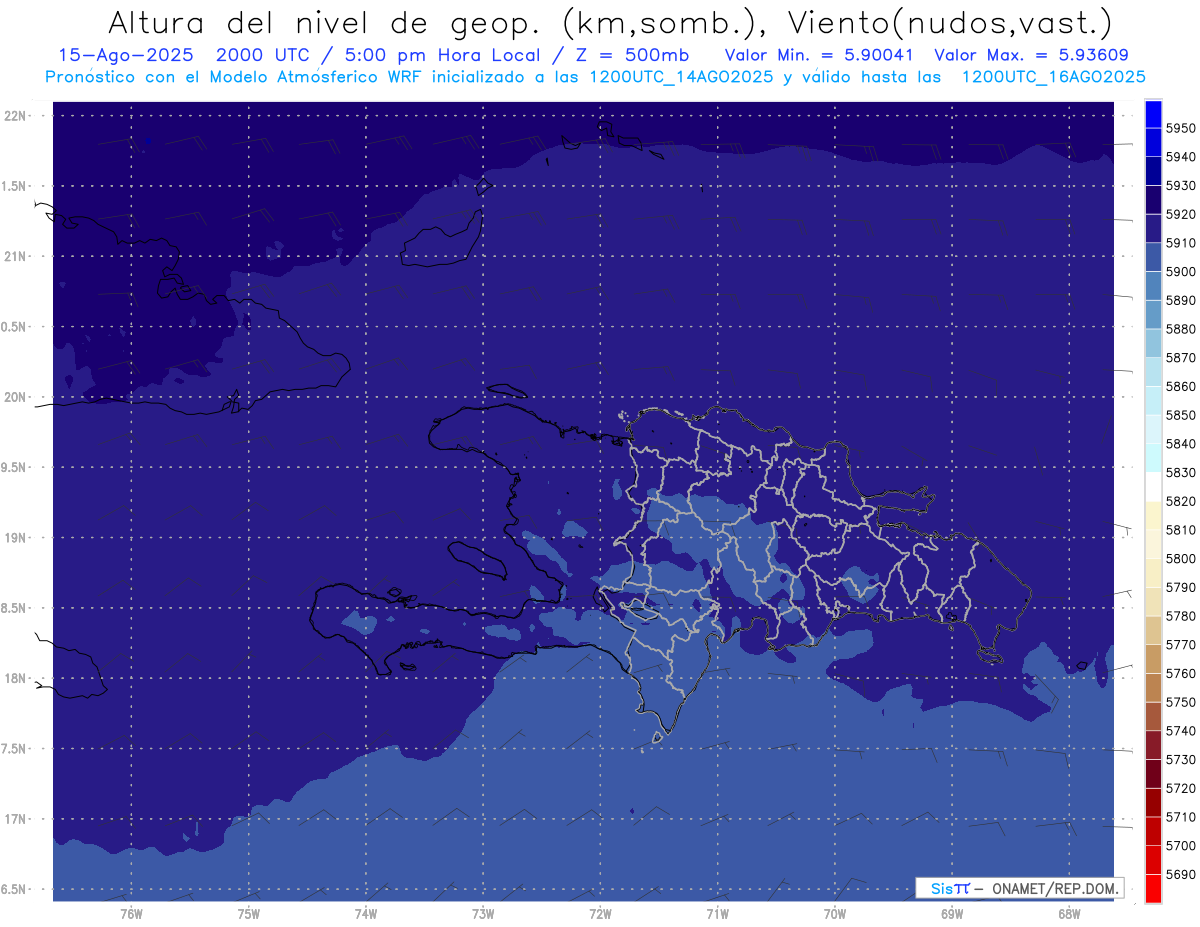Click the 5750 value on the legend
The image size is (1200, 927).
1180,702
